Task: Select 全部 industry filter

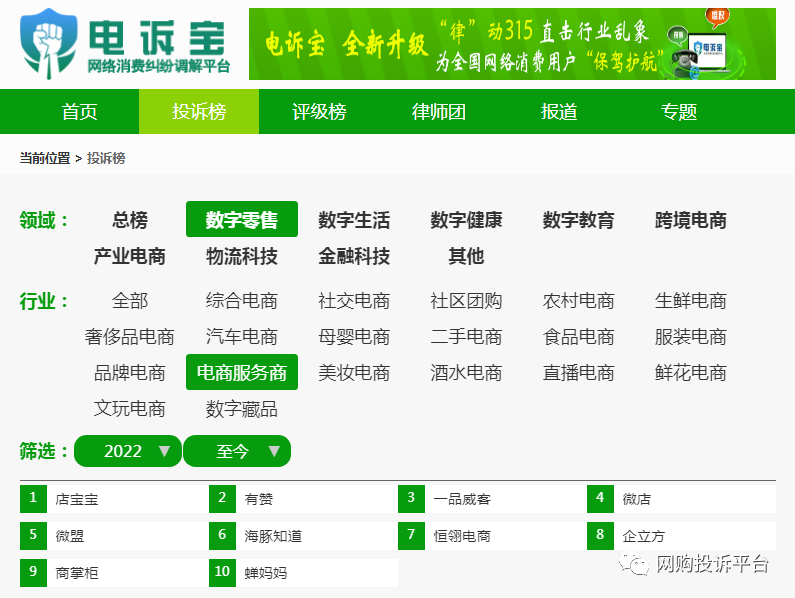Action: pyautogui.click(x=130, y=301)
